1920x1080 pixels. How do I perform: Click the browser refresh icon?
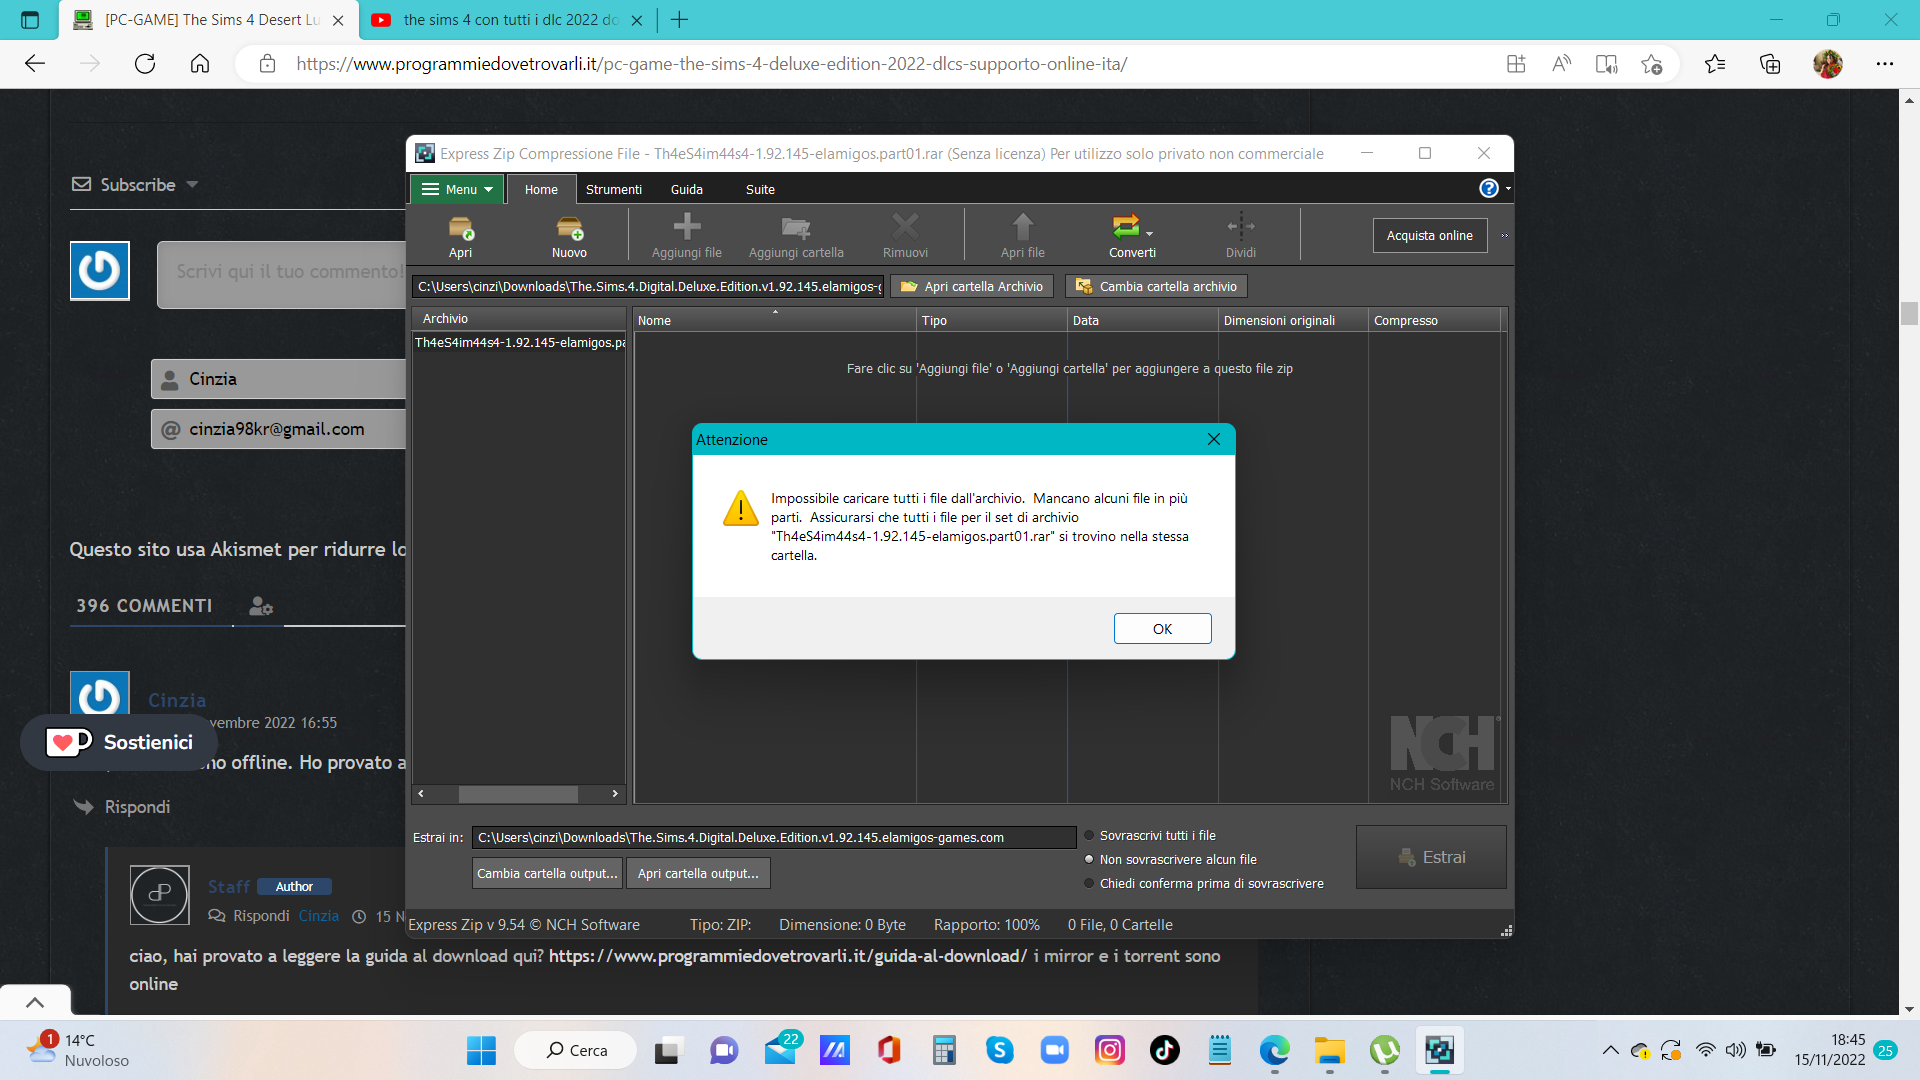[x=145, y=64]
